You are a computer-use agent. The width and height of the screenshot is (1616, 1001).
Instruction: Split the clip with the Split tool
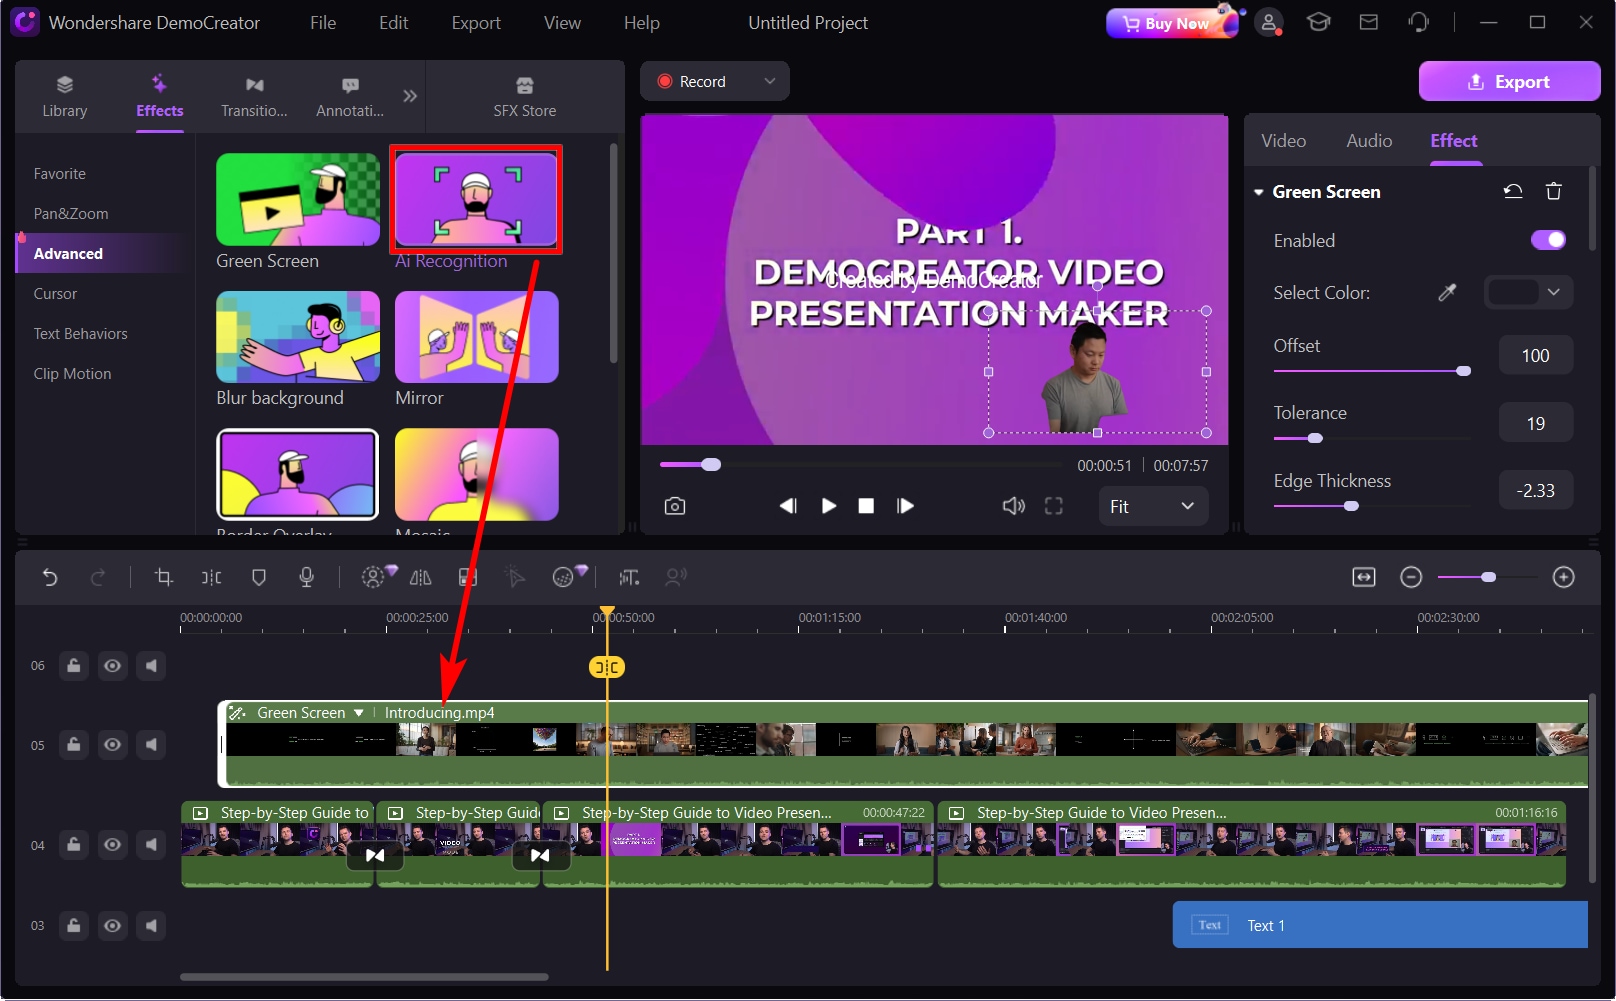211,577
